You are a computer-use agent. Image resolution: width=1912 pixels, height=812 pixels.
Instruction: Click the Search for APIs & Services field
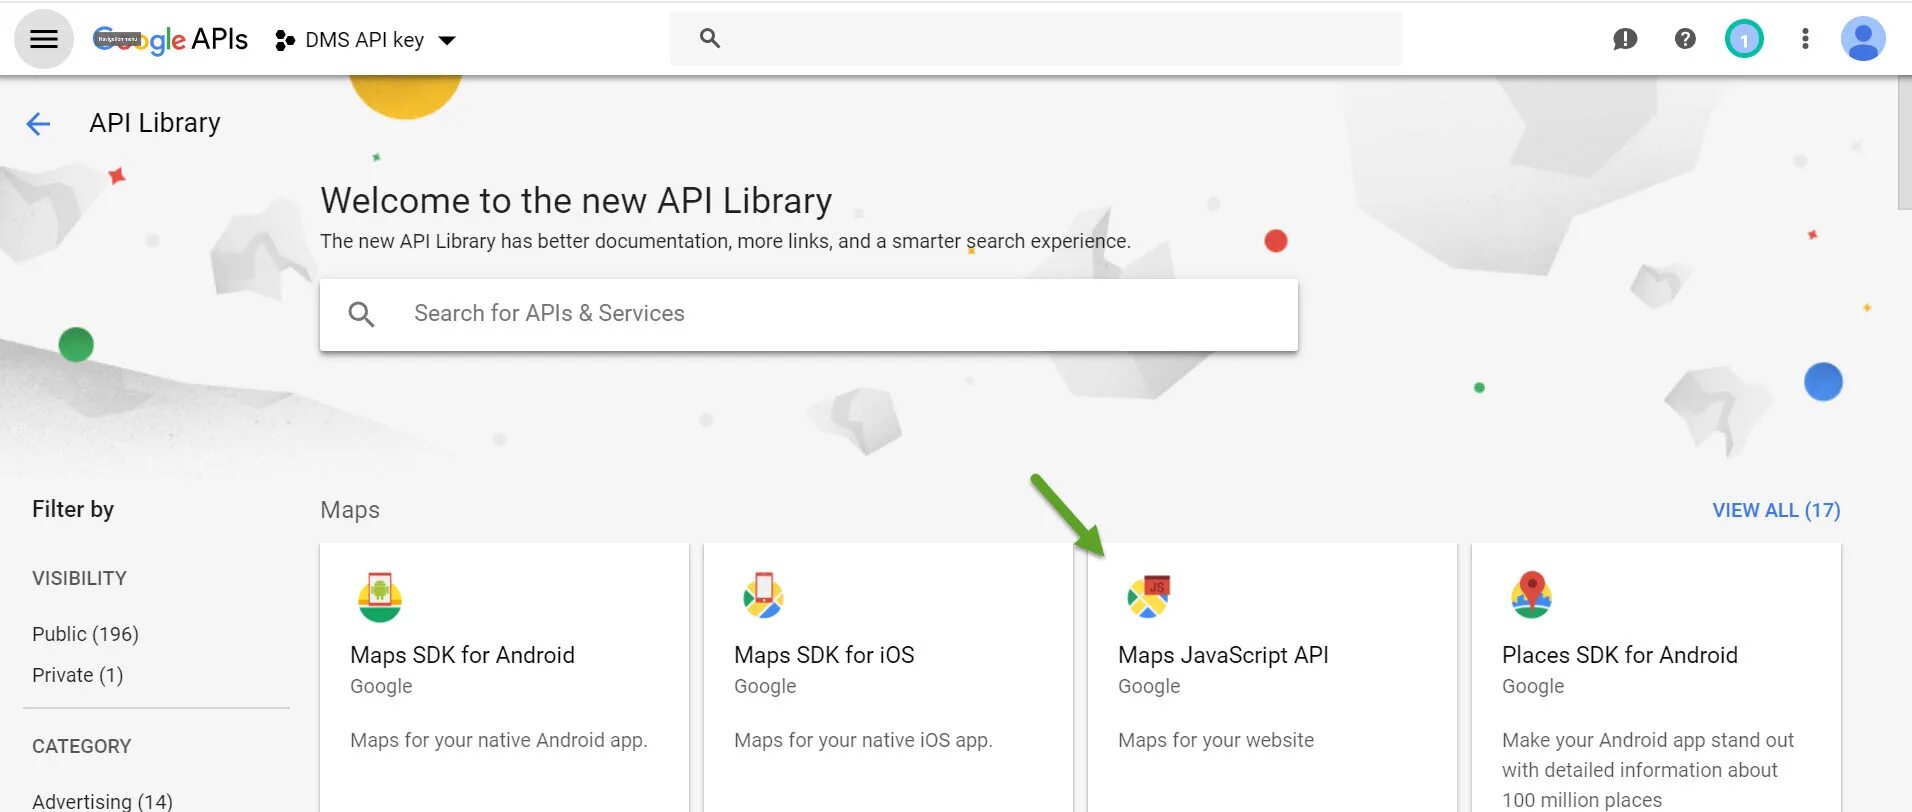coord(809,314)
